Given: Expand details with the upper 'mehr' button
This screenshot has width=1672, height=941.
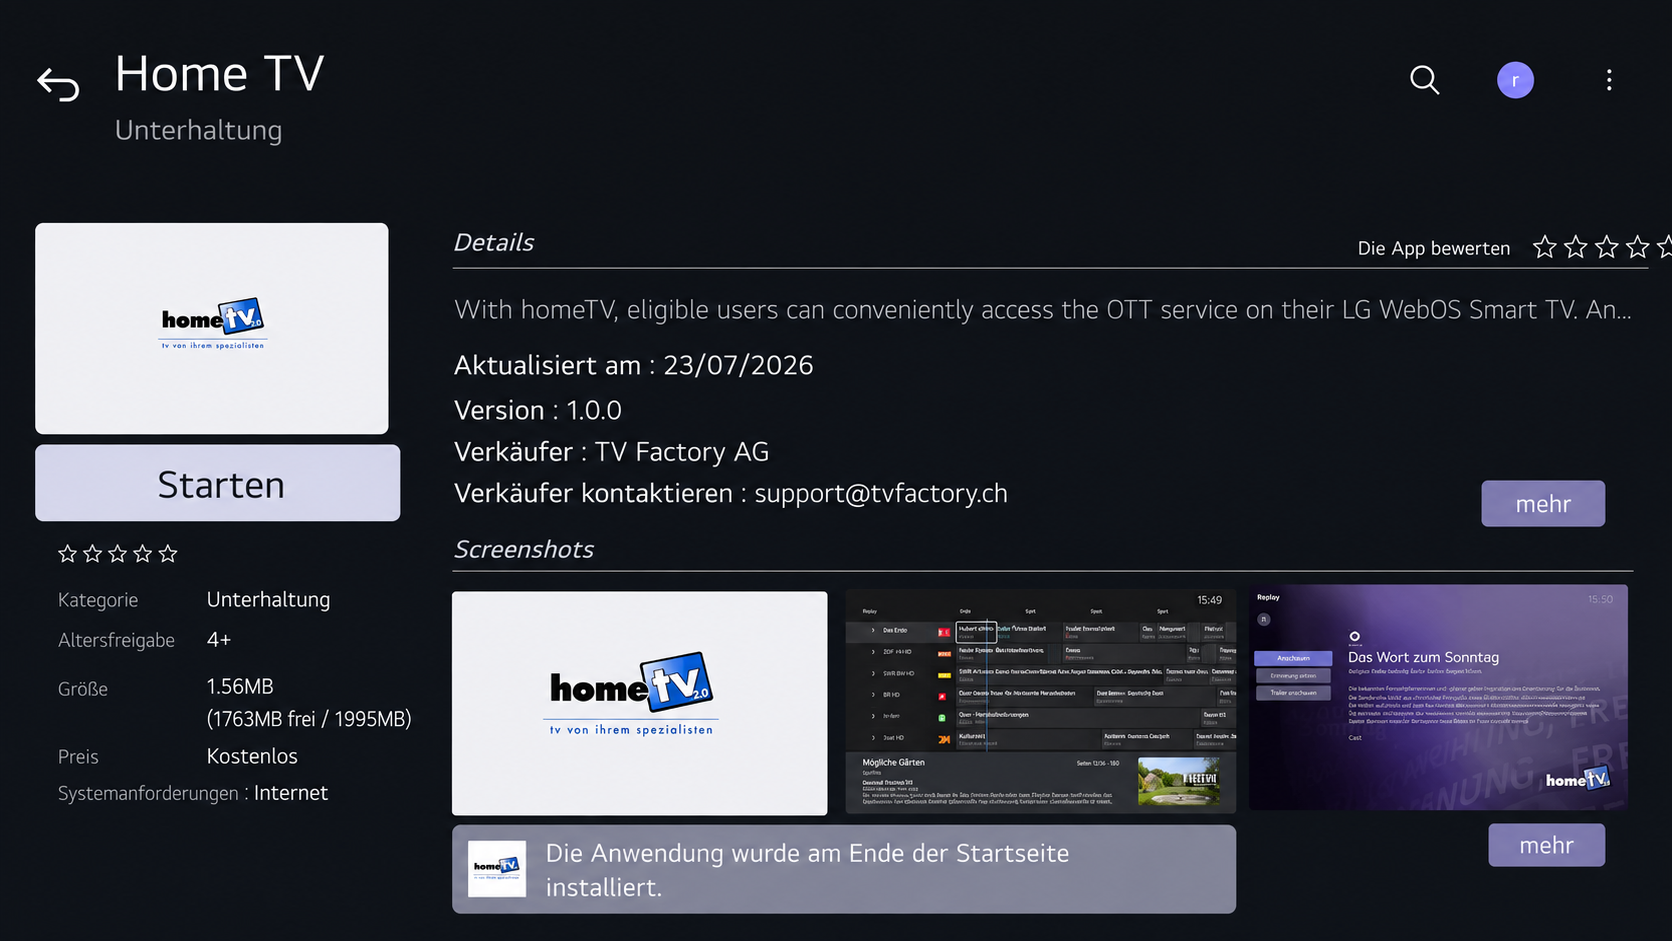Looking at the screenshot, I should pyautogui.click(x=1543, y=503).
